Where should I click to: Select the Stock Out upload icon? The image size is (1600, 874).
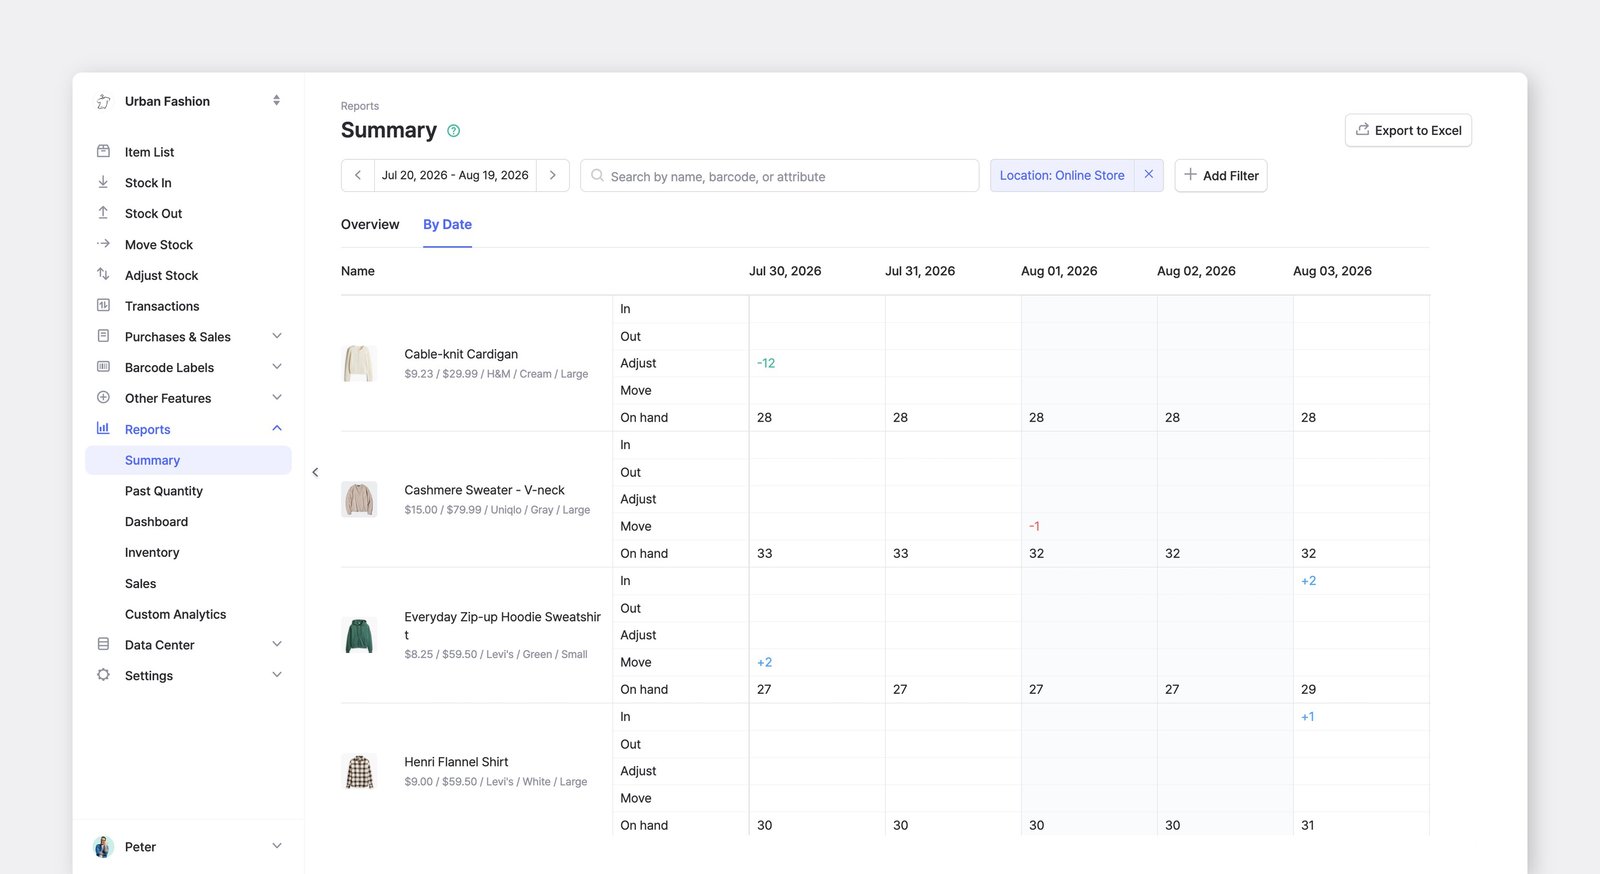[103, 213]
